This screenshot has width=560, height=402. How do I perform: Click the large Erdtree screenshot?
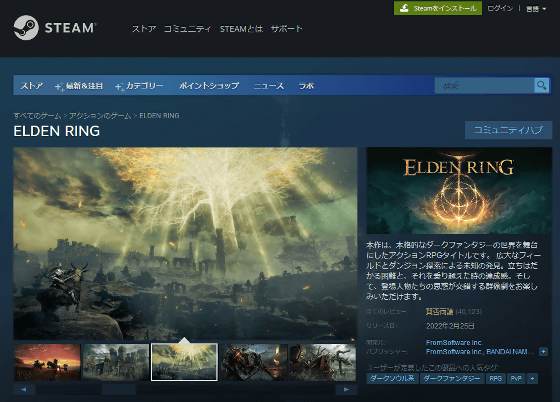tap(185, 243)
